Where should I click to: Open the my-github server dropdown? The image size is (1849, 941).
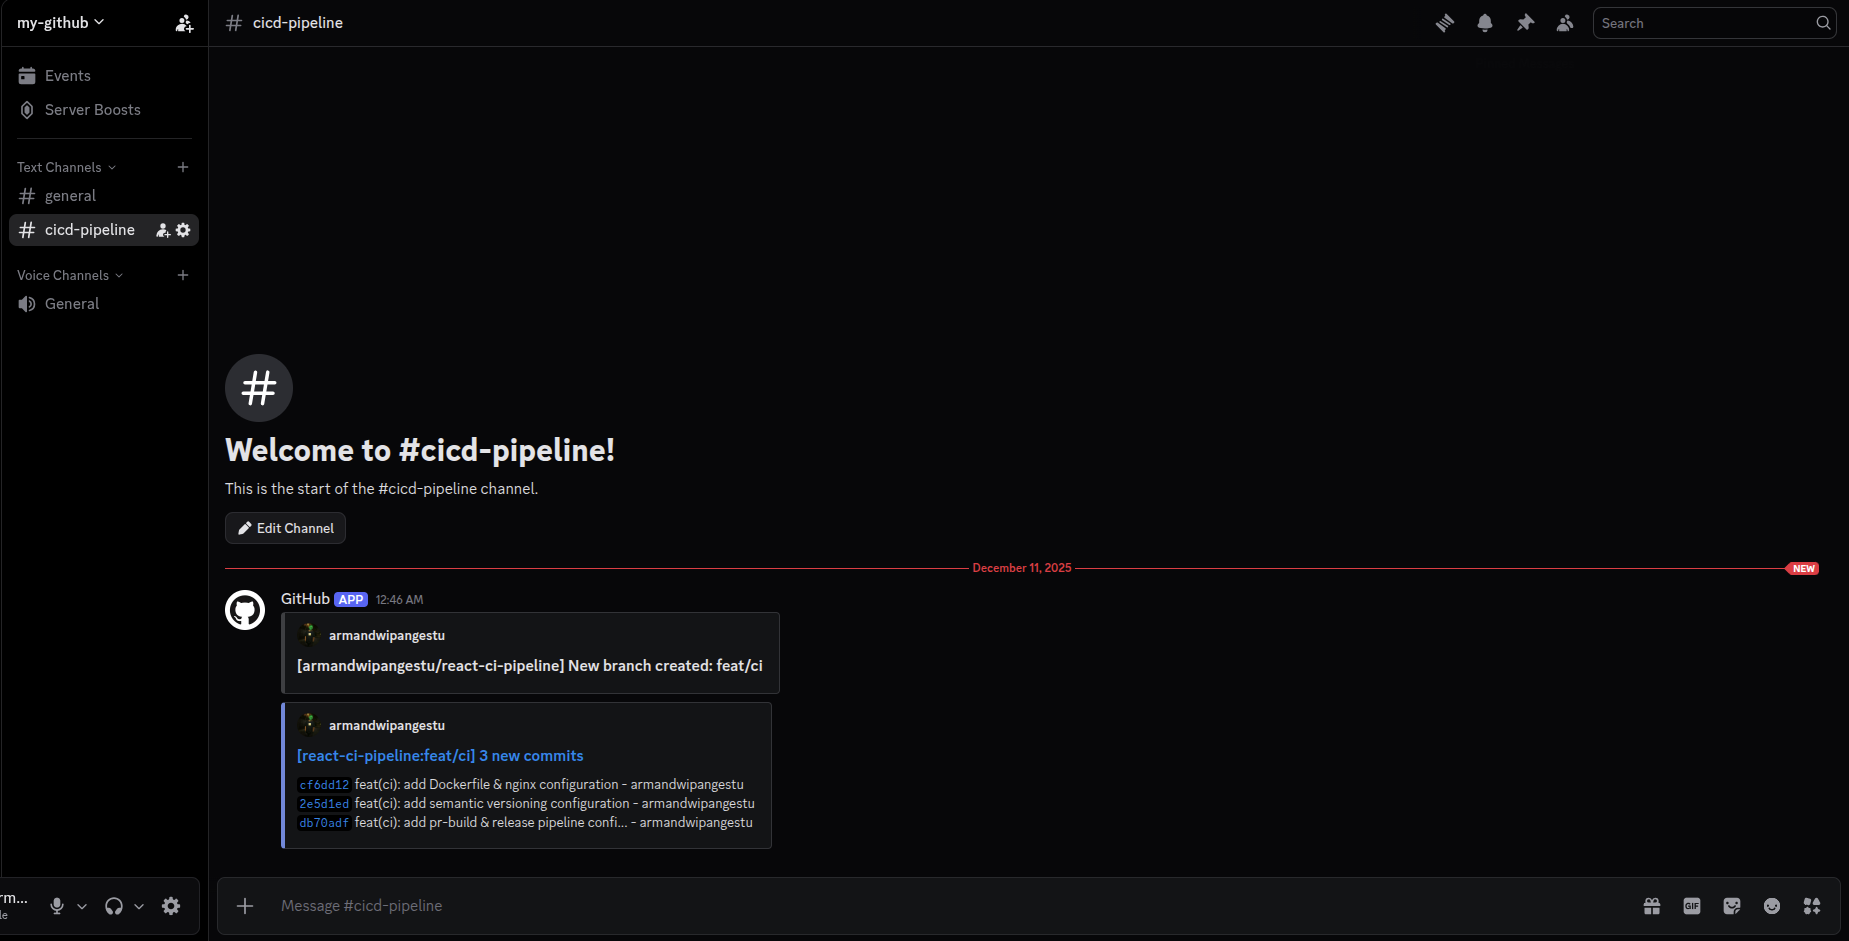pyautogui.click(x=60, y=22)
